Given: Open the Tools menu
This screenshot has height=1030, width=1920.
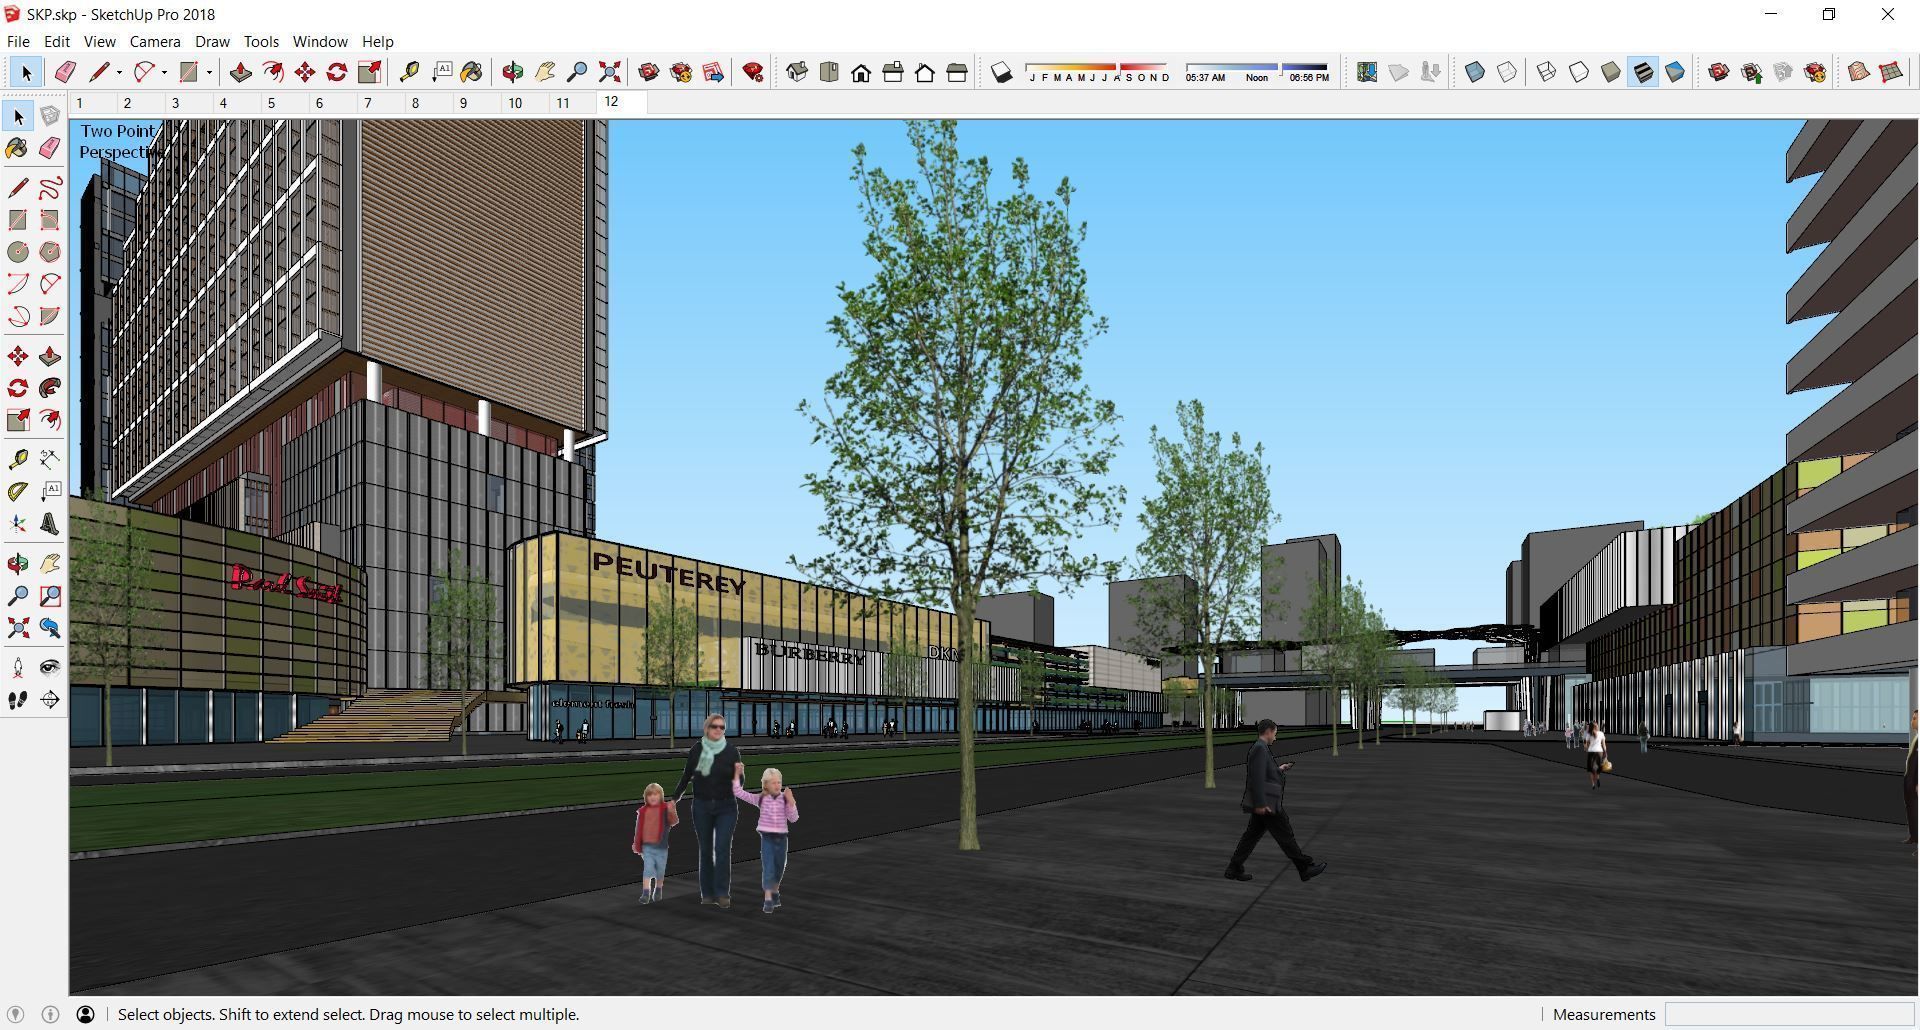Looking at the screenshot, I should tap(261, 42).
